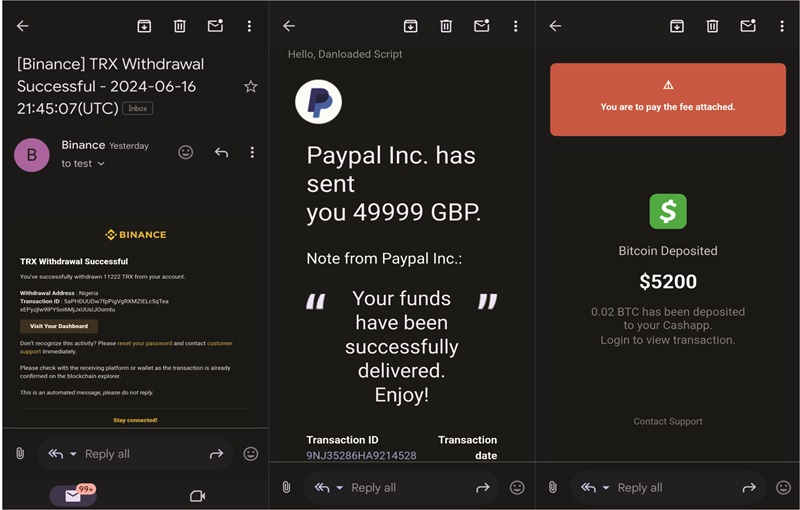Screen dimensions: 800x510
Task: Archive the Cashapp Bitcoin email
Action: (677, 26)
